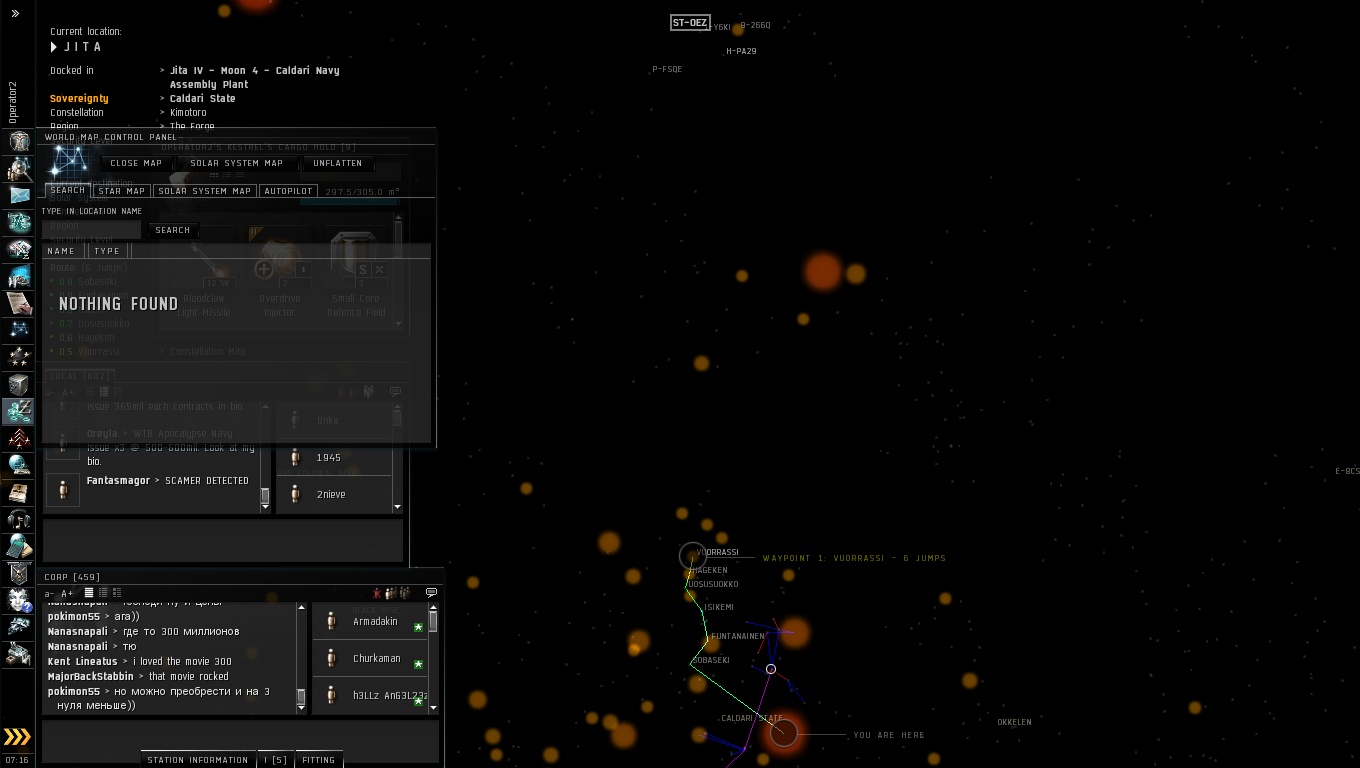Open the Fitting tab
1360x768 pixels.
[319, 760]
